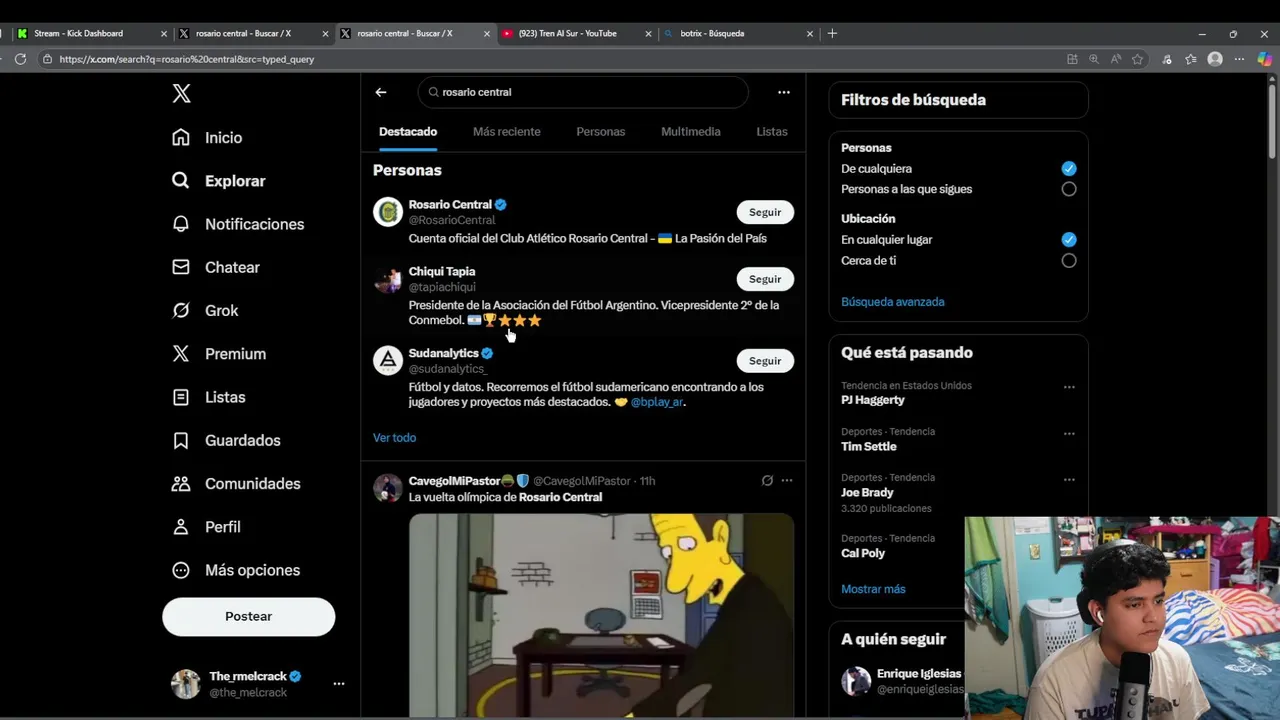Open Perfil in the sidebar
This screenshot has height=720, width=1280.
(206, 527)
